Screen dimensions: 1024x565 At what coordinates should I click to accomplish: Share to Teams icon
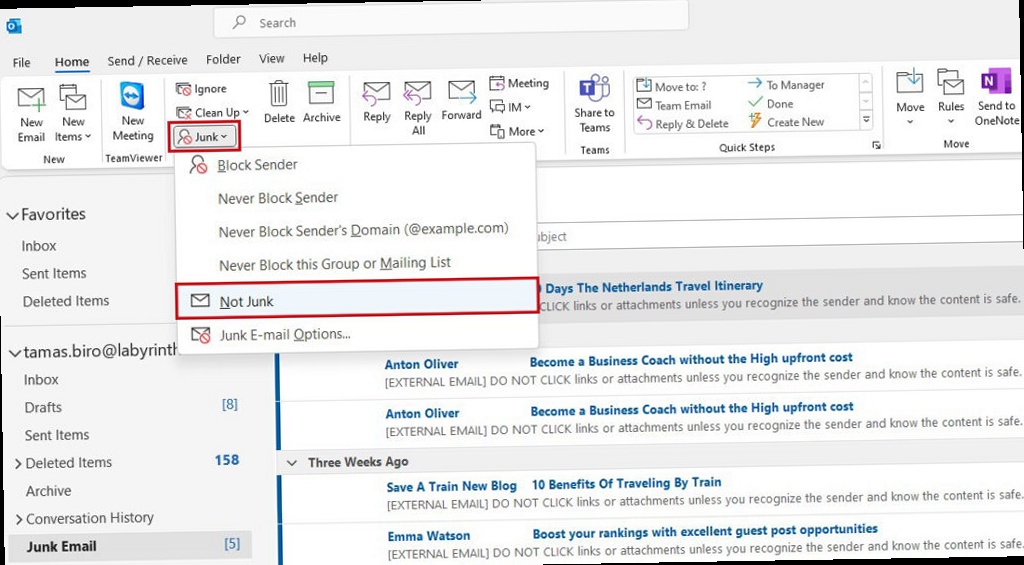coord(595,90)
